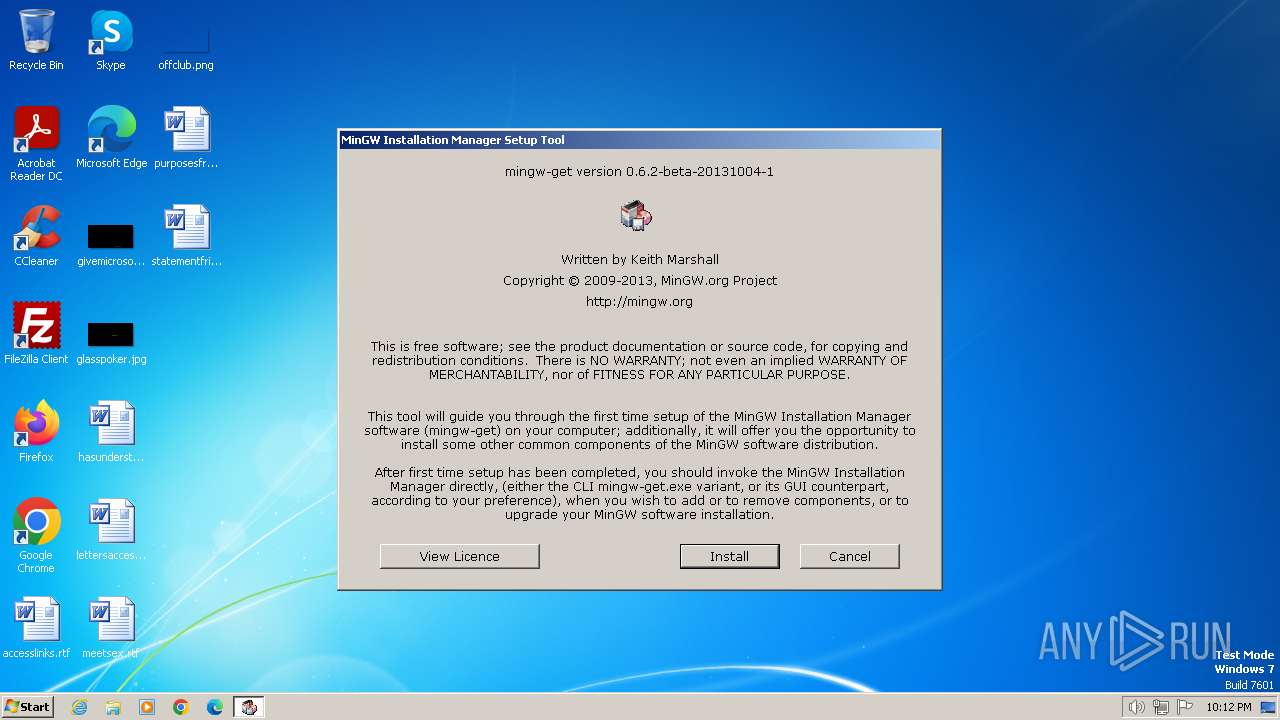Open the Recycle Bin desktop icon
This screenshot has height=720, width=1280.
click(36, 40)
